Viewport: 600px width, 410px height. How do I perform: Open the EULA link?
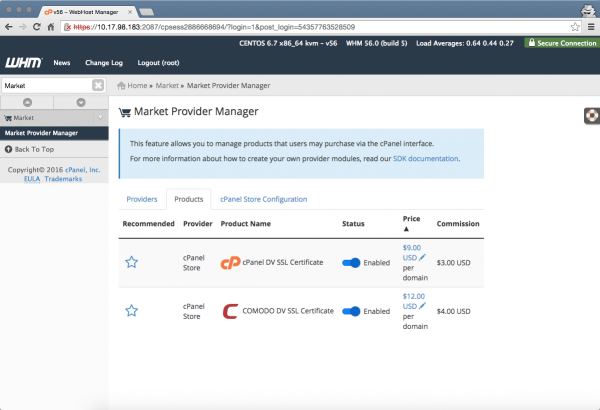coord(32,179)
